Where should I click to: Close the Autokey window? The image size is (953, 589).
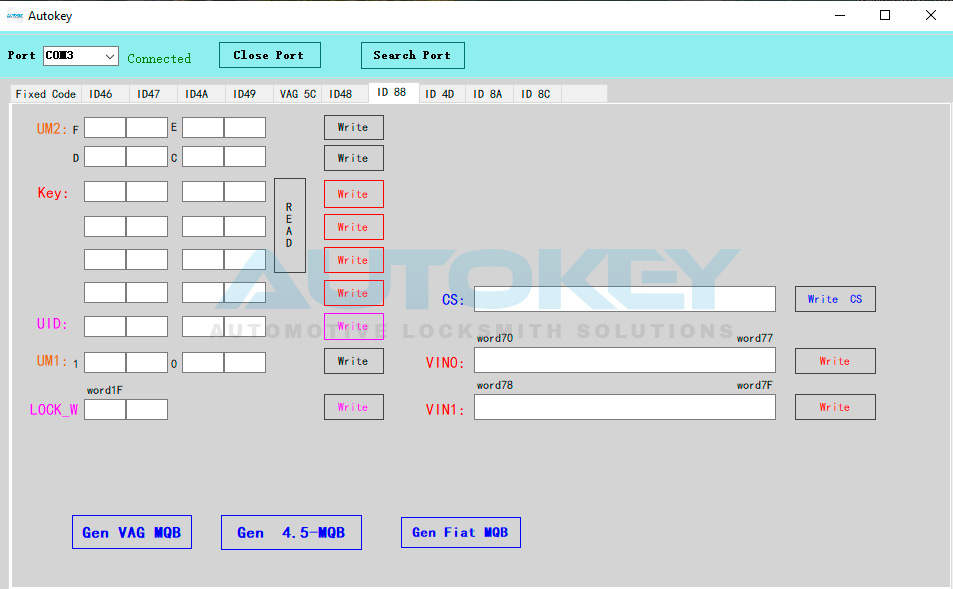click(931, 15)
